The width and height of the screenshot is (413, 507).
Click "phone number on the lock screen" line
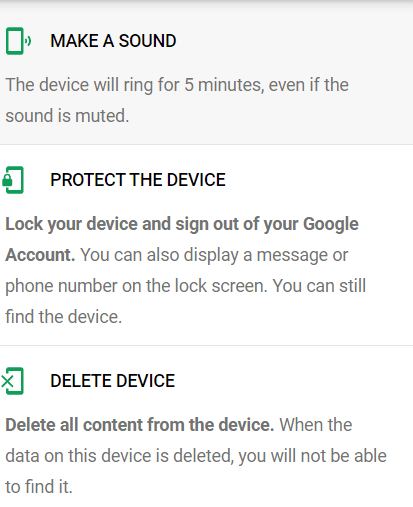point(136,286)
